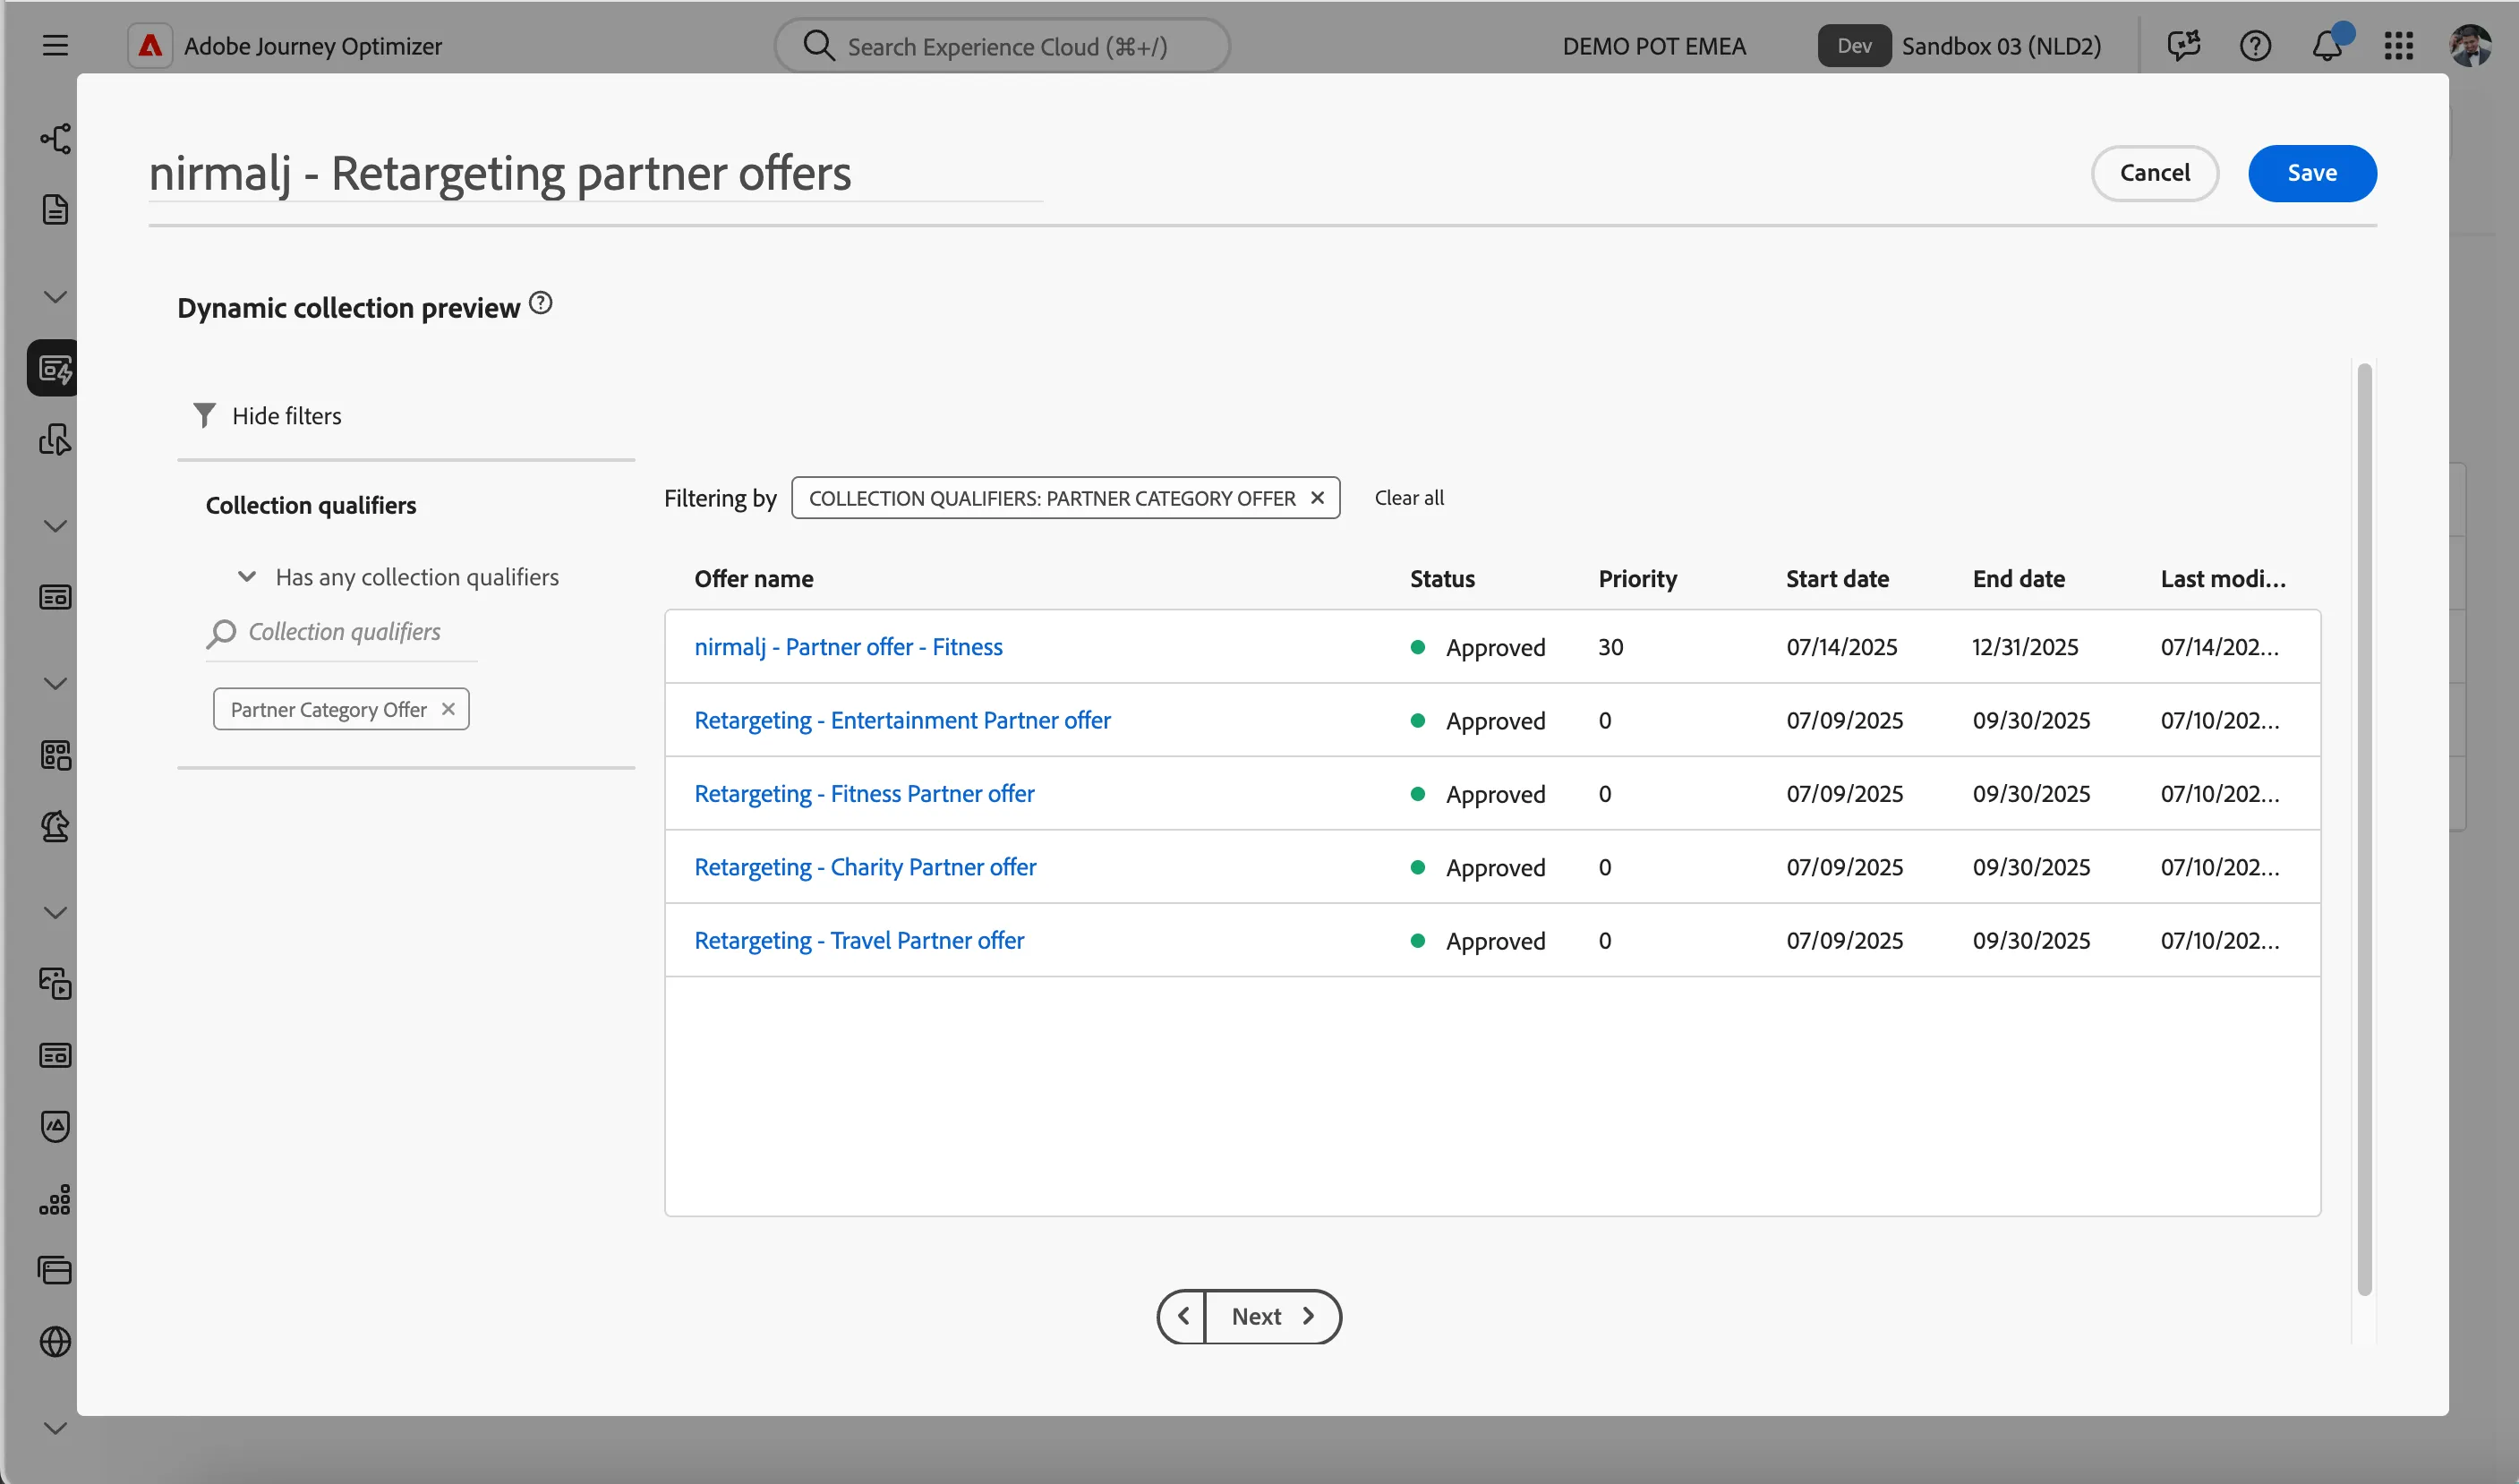Focus the Collection qualifiers search field

click(x=342, y=632)
